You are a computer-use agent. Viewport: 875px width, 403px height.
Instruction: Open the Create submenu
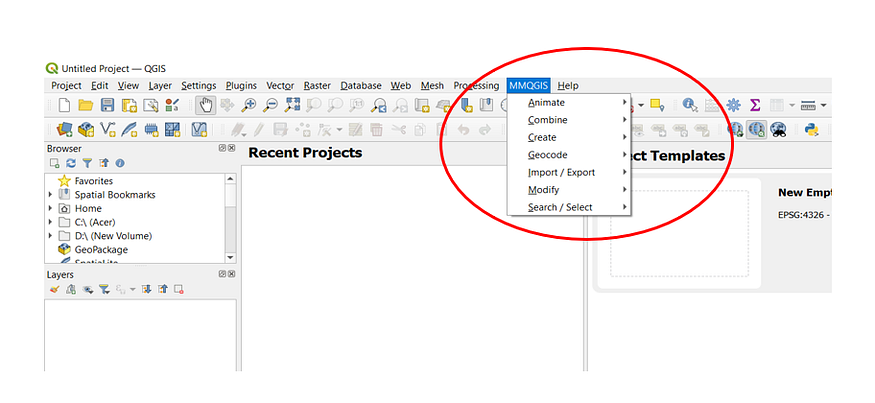click(569, 137)
